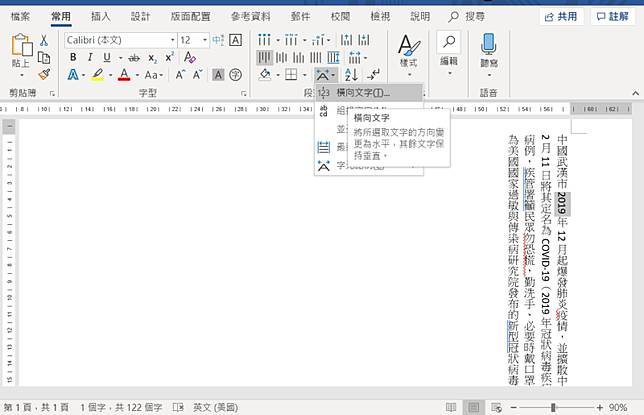This screenshot has width=644, height=415.
Task: Select the Format Painter brush icon
Action: pyautogui.click(x=44, y=74)
